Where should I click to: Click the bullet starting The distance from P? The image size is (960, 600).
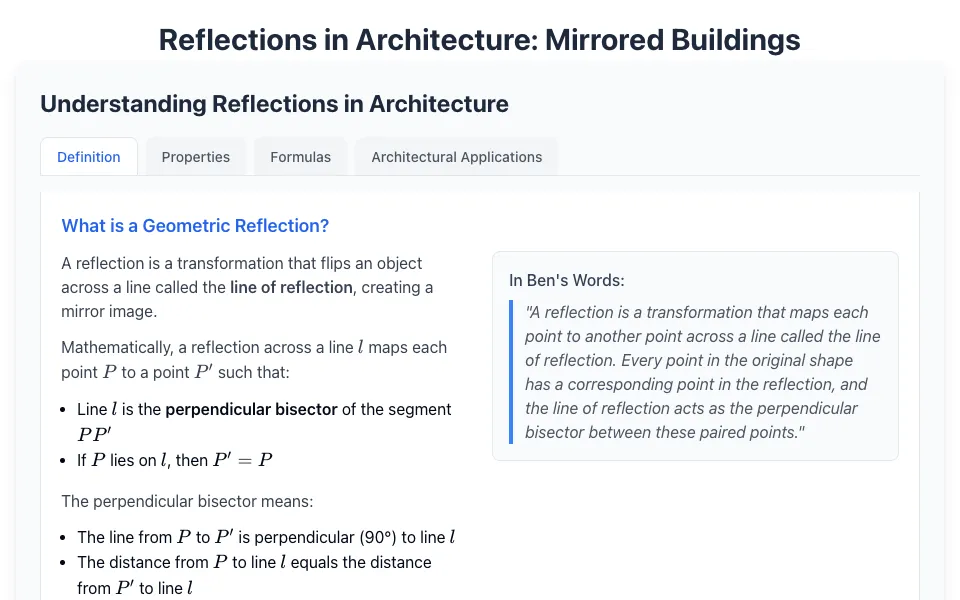click(x=254, y=575)
